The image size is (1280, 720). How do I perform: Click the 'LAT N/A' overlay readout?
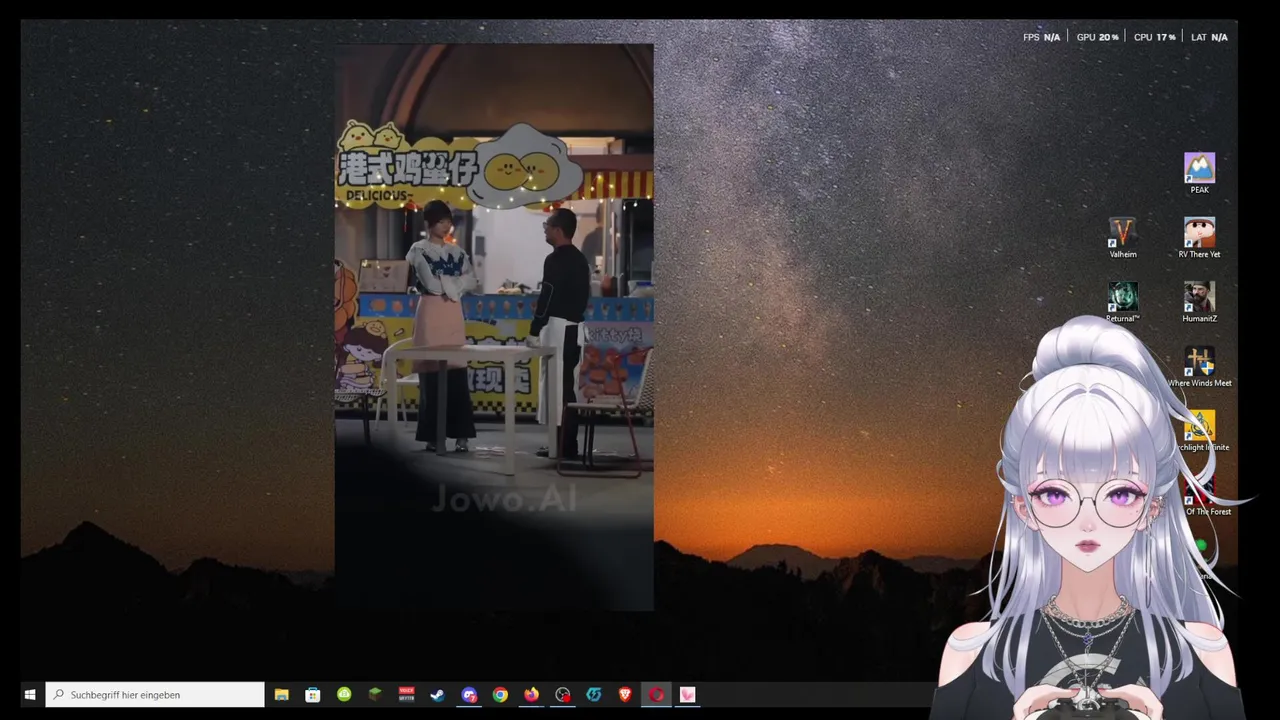tap(1209, 37)
